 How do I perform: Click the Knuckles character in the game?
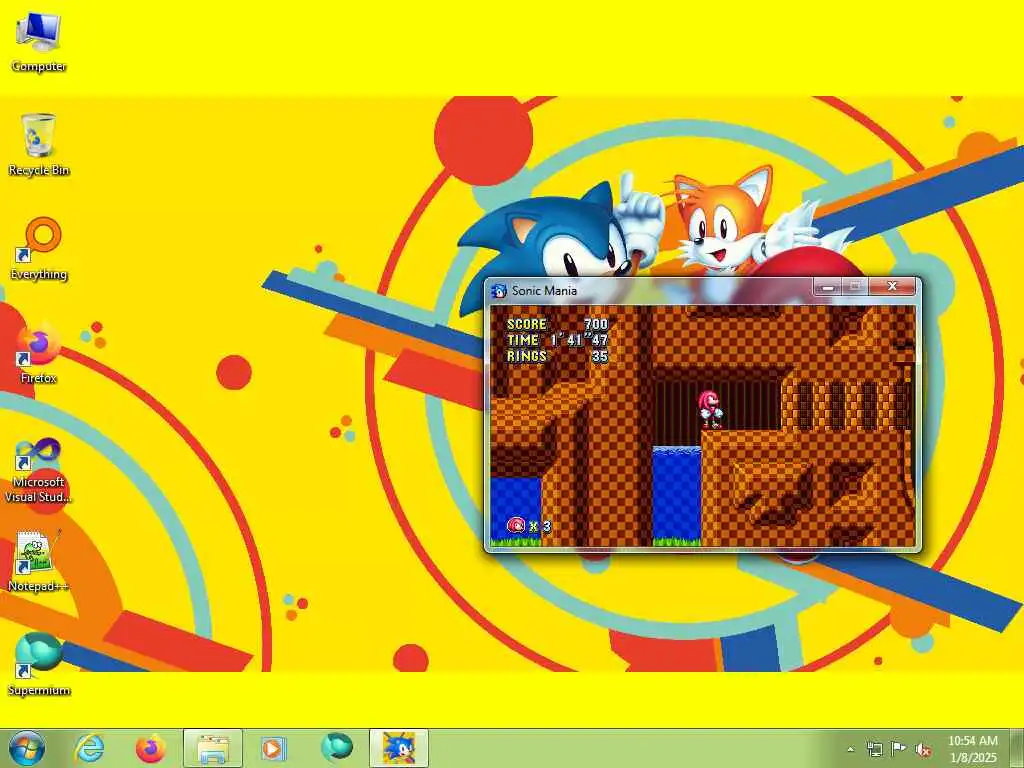pyautogui.click(x=710, y=409)
